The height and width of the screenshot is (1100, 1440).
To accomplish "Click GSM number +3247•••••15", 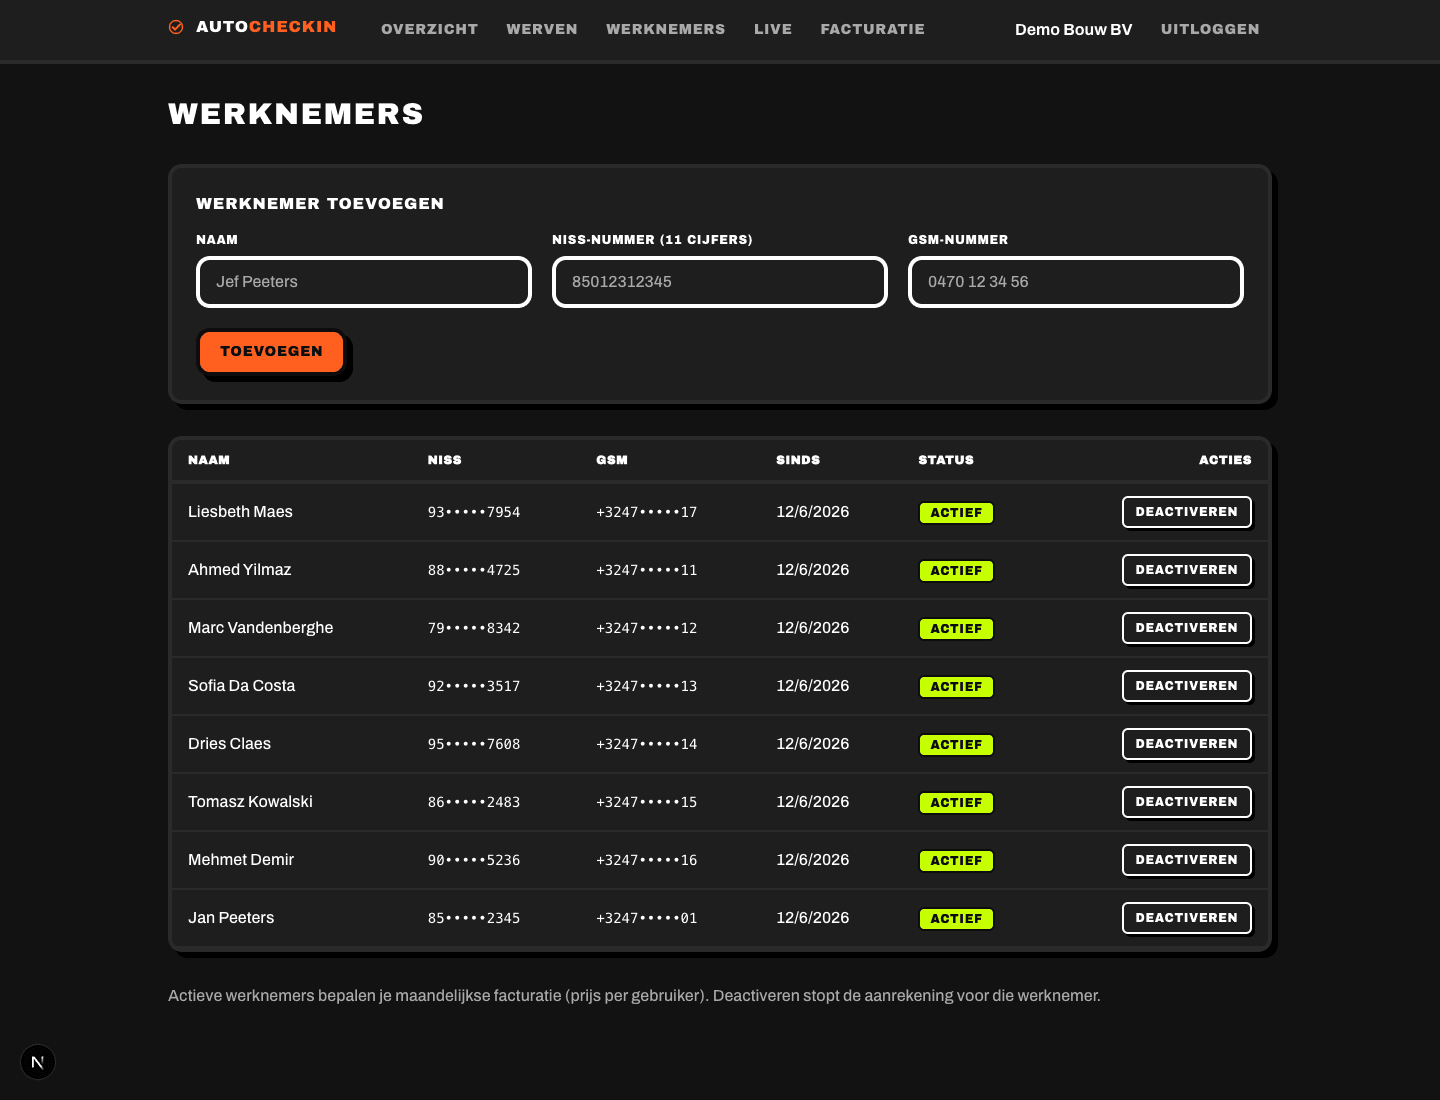I will pos(647,802).
